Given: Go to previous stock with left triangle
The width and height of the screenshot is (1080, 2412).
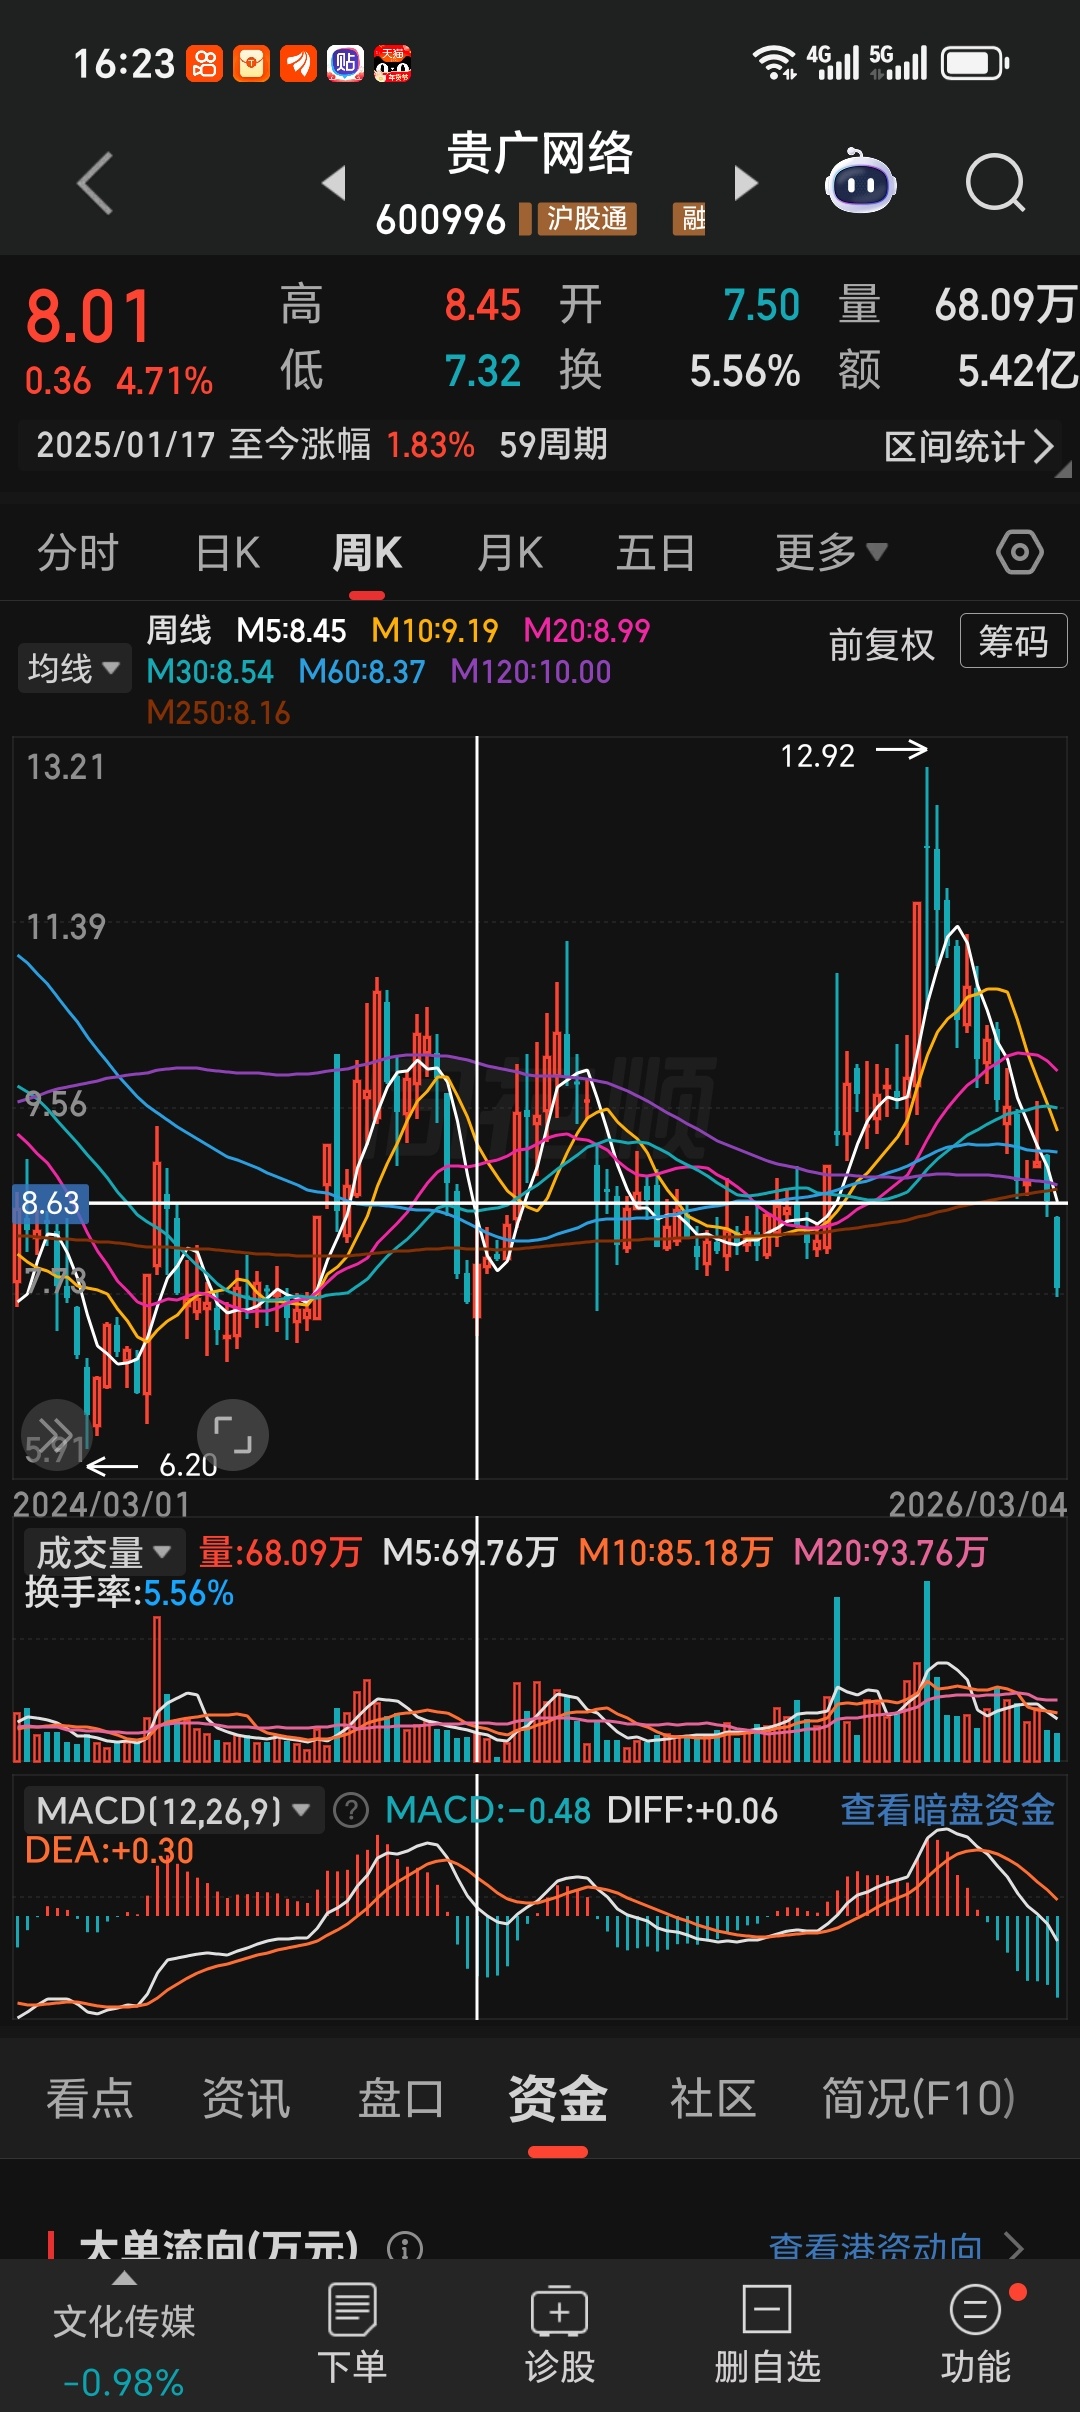Looking at the screenshot, I should coord(334,183).
